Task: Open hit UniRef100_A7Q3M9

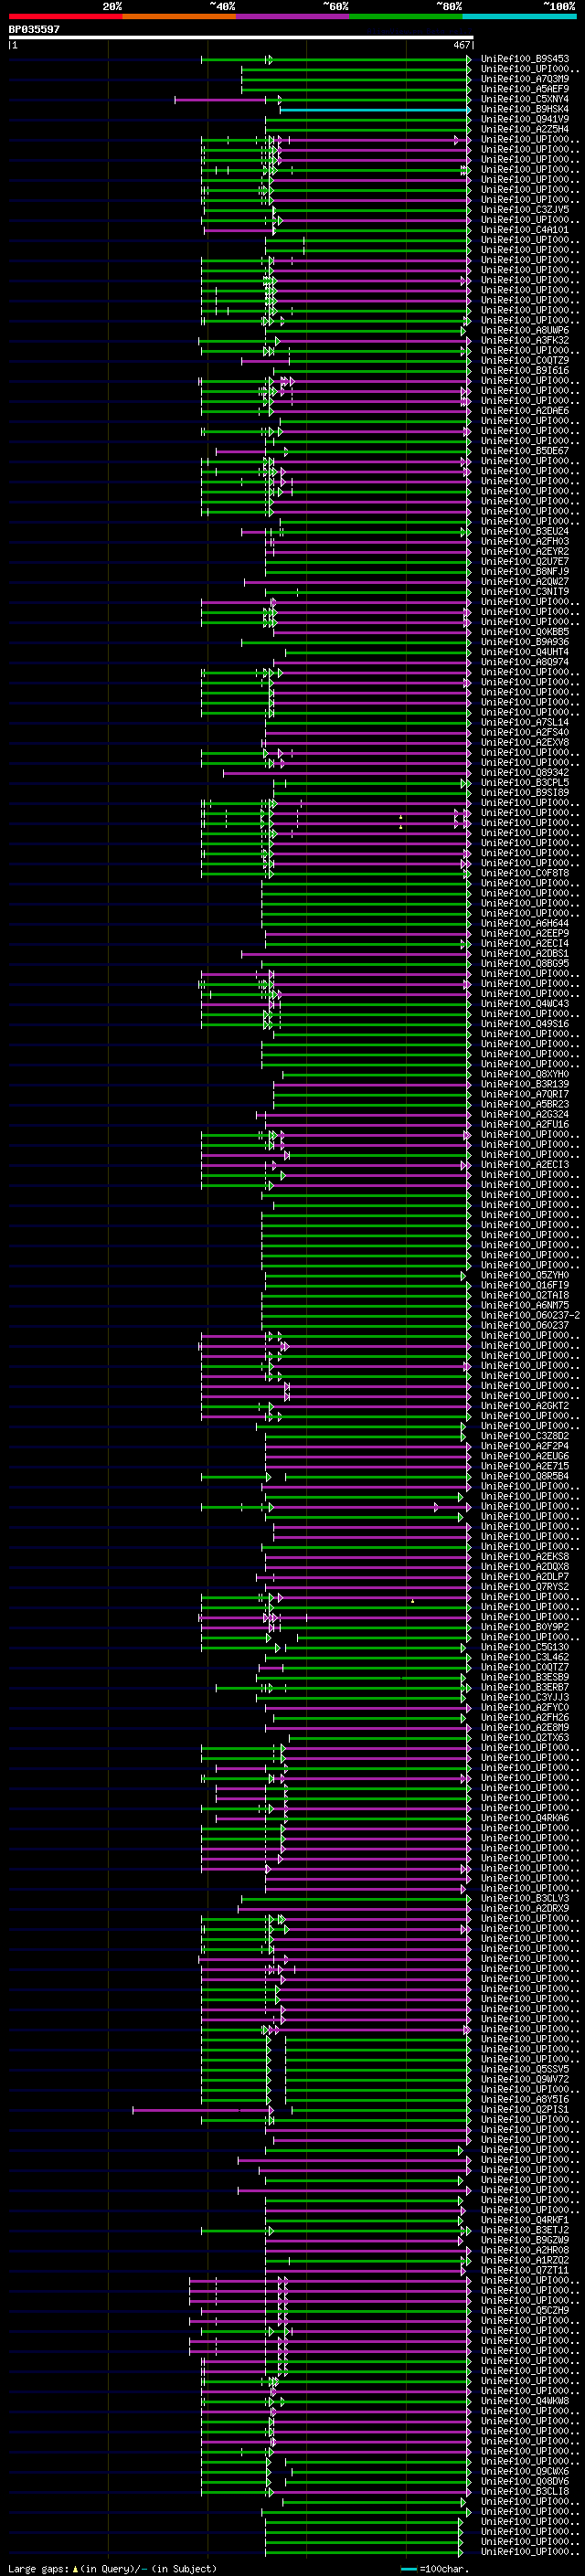Action: [x=525, y=79]
